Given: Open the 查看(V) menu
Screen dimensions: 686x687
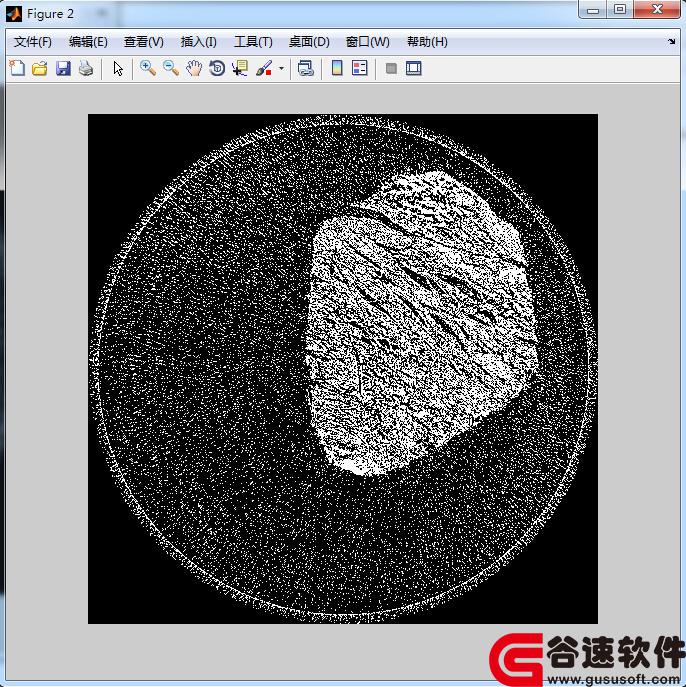Looking at the screenshot, I should pyautogui.click(x=144, y=42).
